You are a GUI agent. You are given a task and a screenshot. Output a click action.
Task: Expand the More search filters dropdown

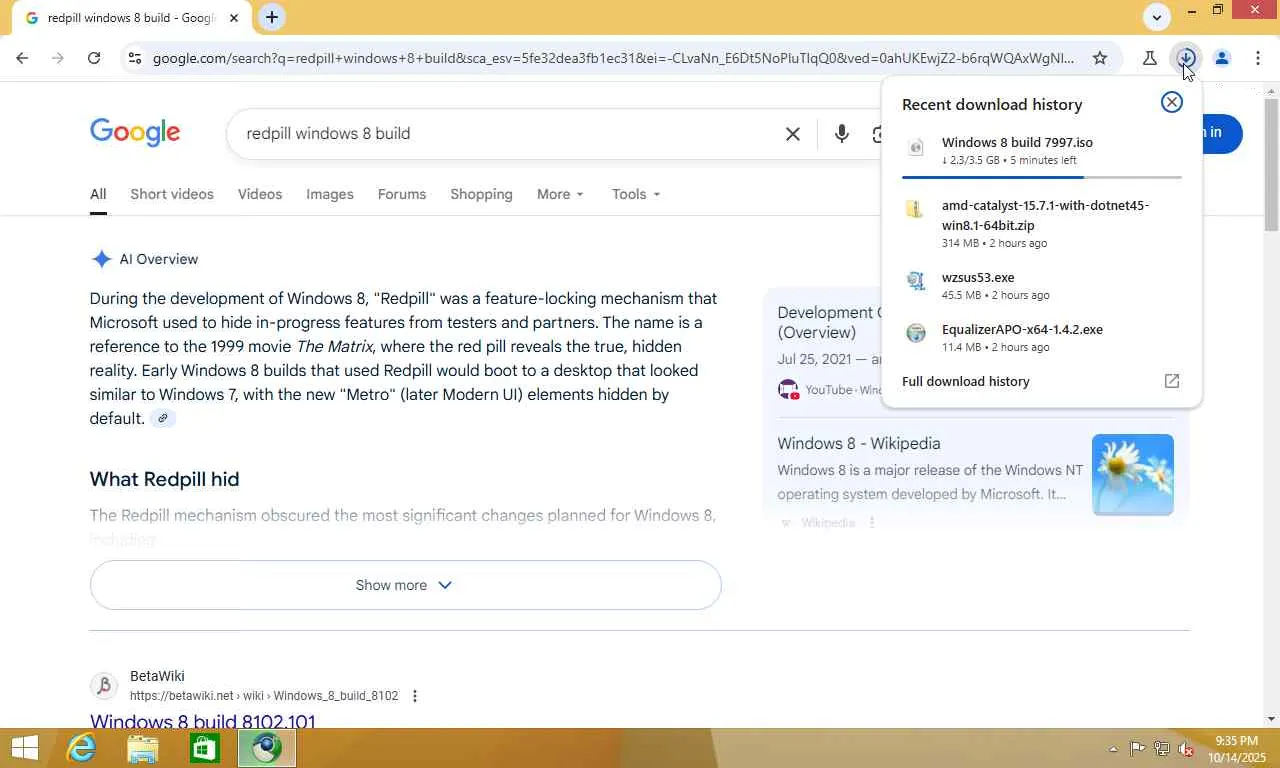pos(560,194)
